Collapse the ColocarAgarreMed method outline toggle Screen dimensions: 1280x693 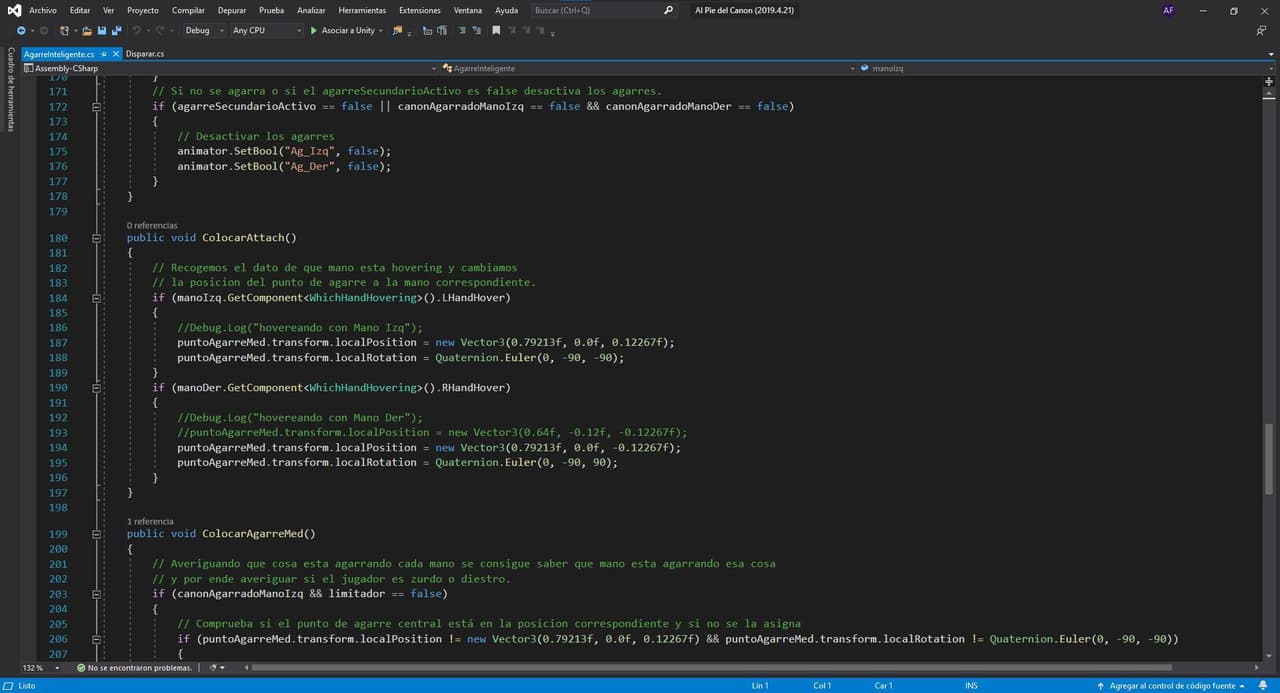click(x=97, y=534)
